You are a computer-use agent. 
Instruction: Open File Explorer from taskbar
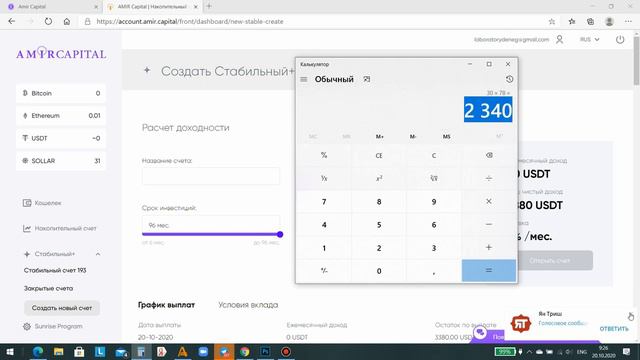(x=58, y=351)
